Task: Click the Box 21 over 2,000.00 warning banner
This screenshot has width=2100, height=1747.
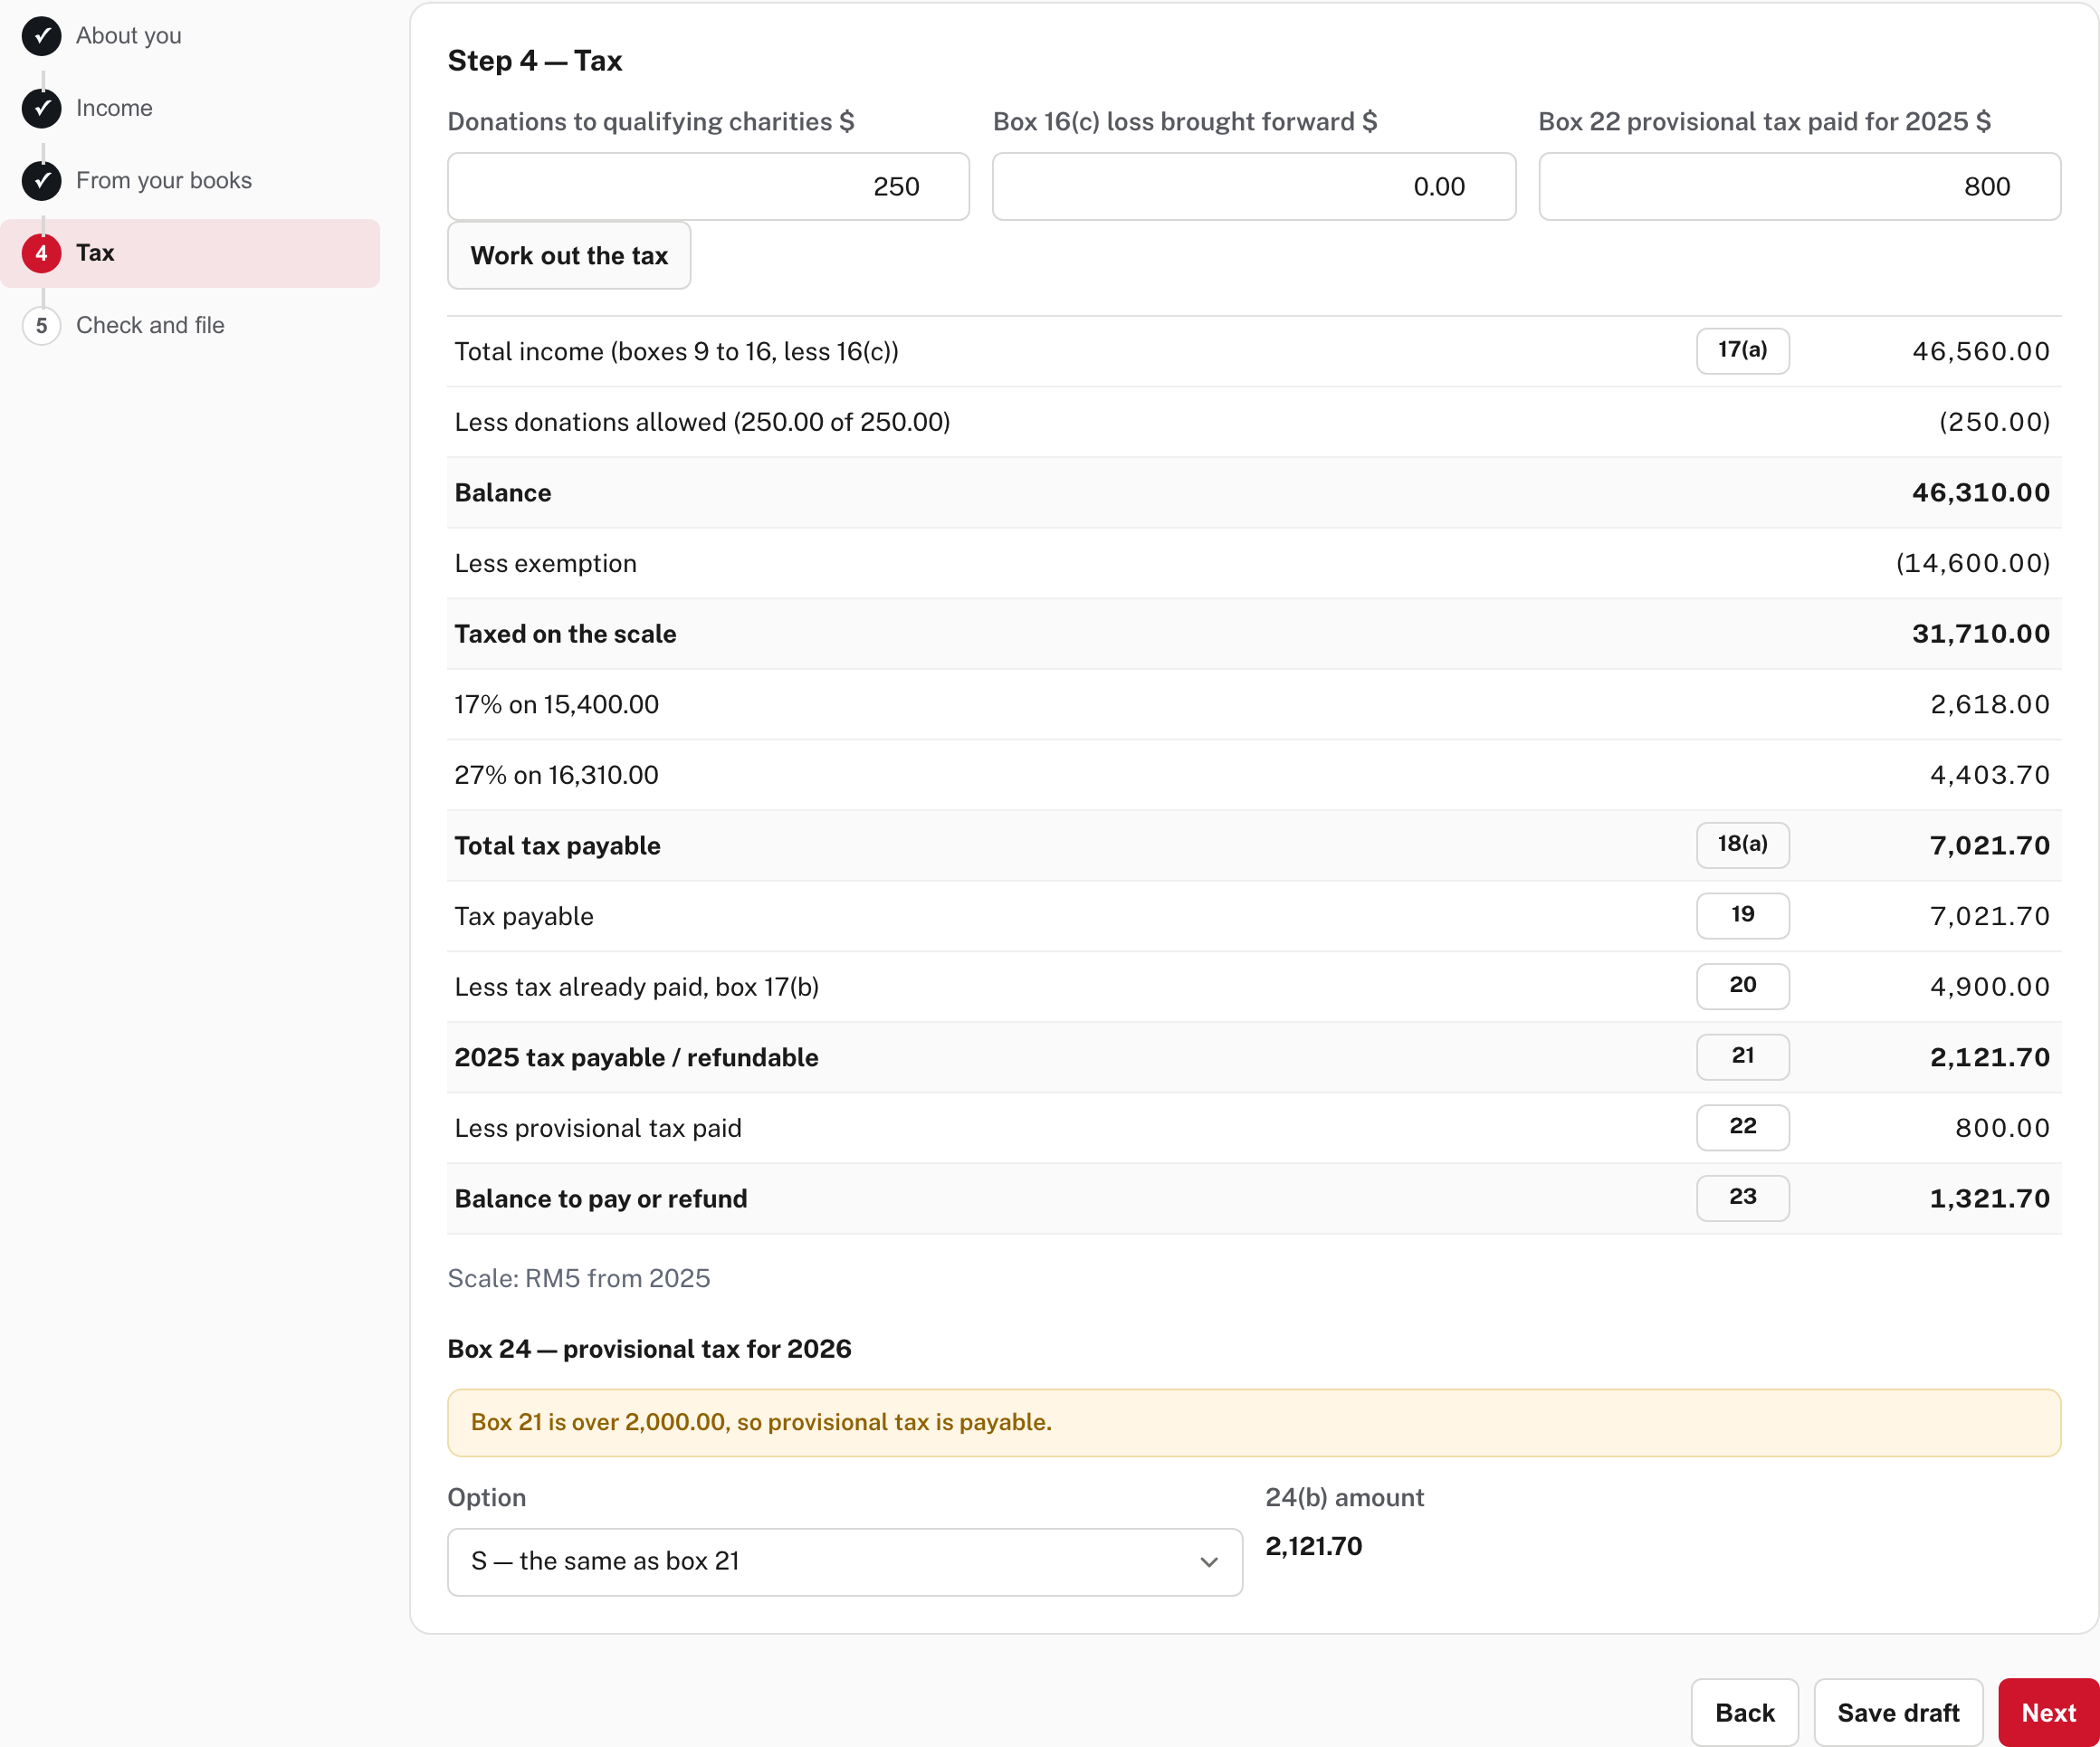Action: [1254, 1423]
